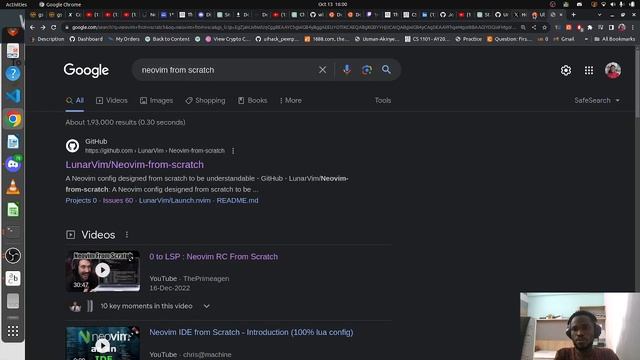Open 0 to LSP Neovim RC video link

tap(213, 257)
